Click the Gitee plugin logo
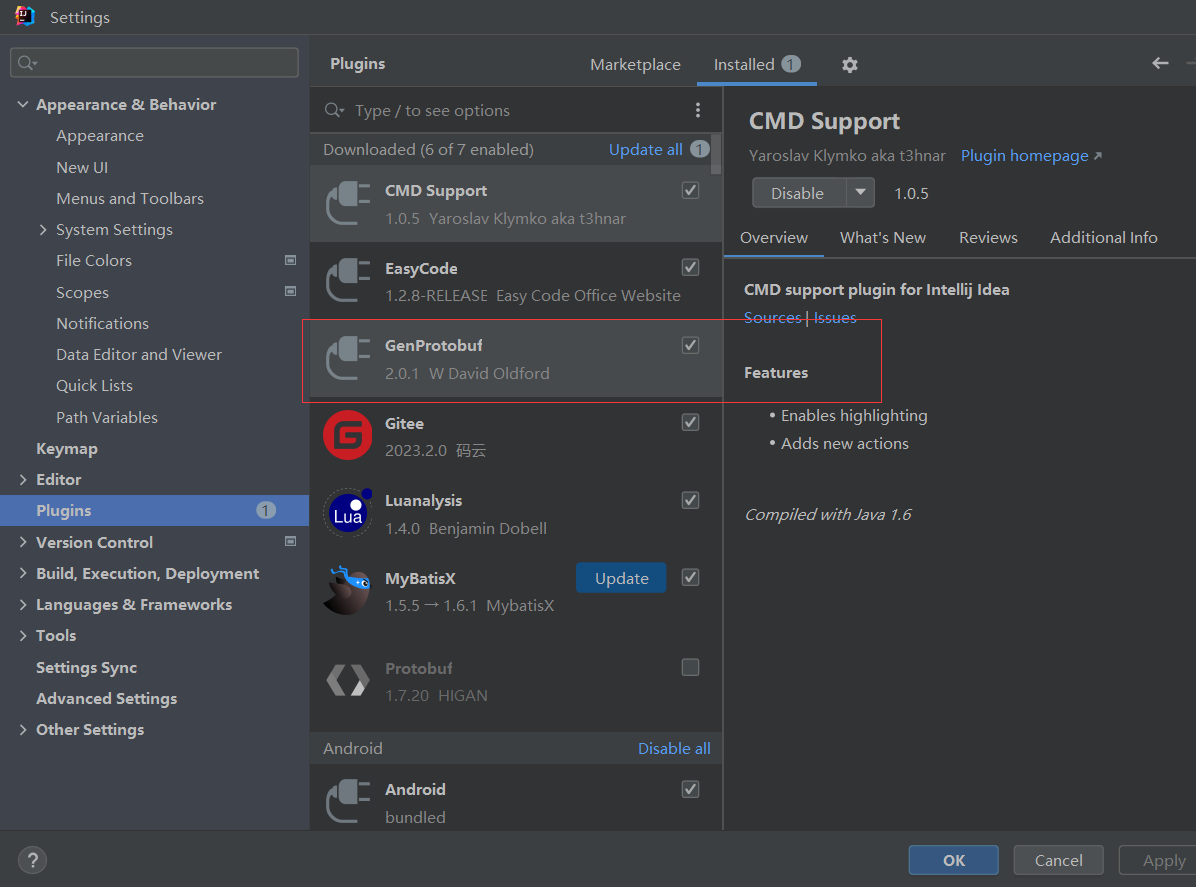The image size is (1196, 887). 348,435
